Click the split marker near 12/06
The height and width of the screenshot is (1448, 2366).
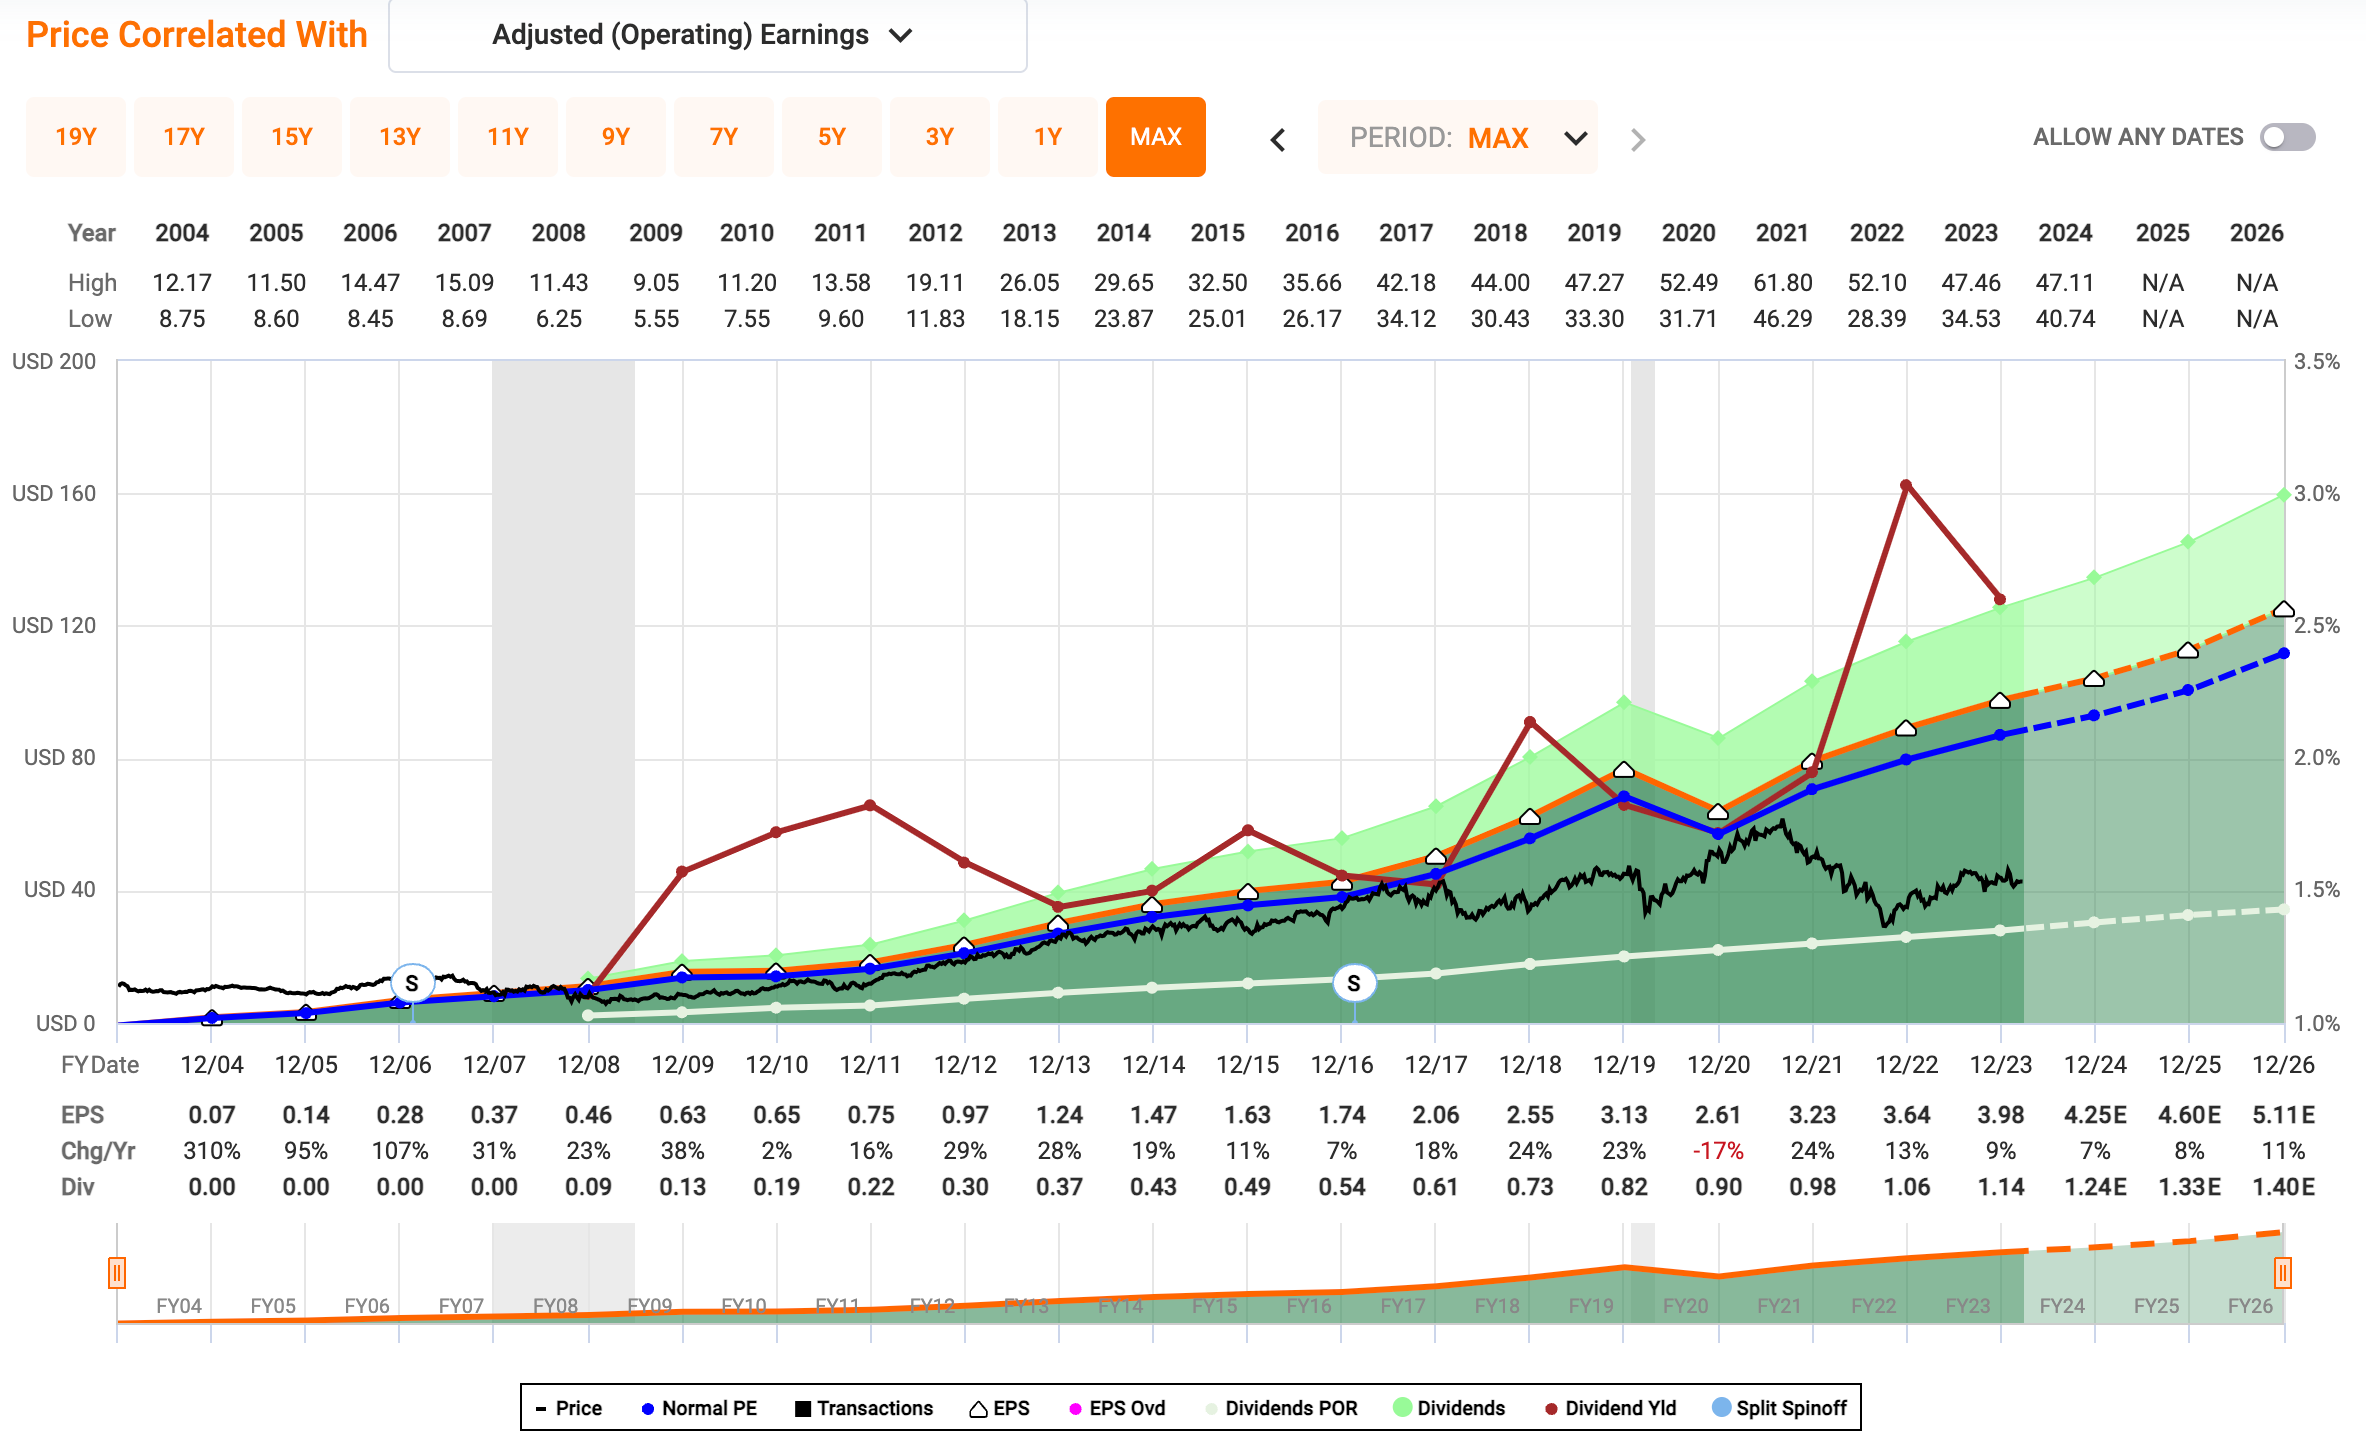click(x=412, y=983)
